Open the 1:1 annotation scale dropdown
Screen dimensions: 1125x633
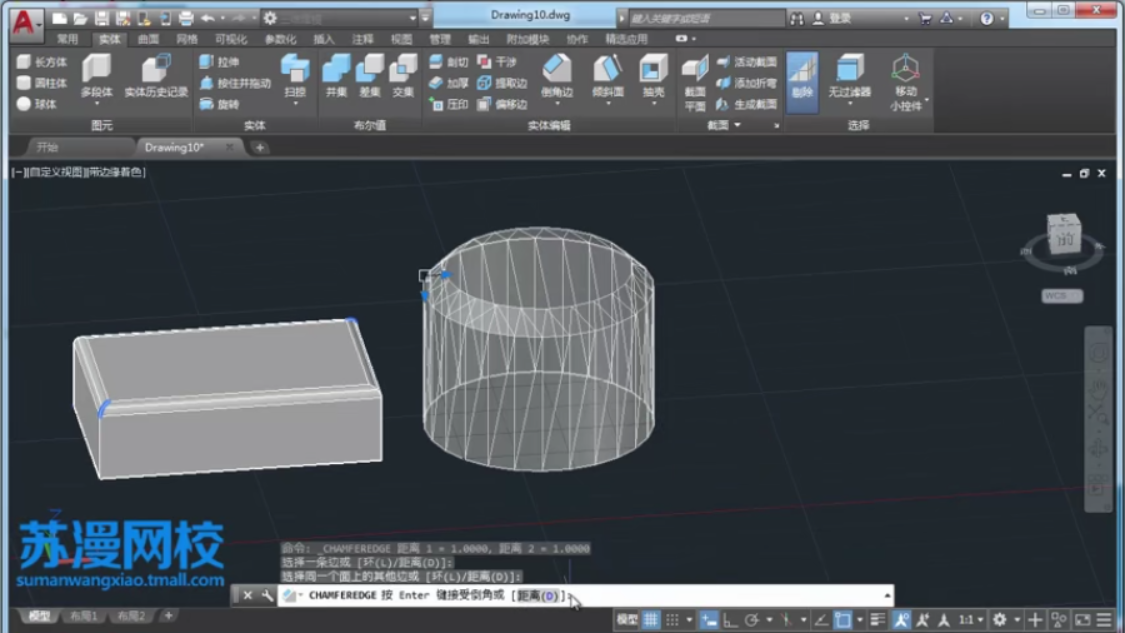[x=971, y=620]
